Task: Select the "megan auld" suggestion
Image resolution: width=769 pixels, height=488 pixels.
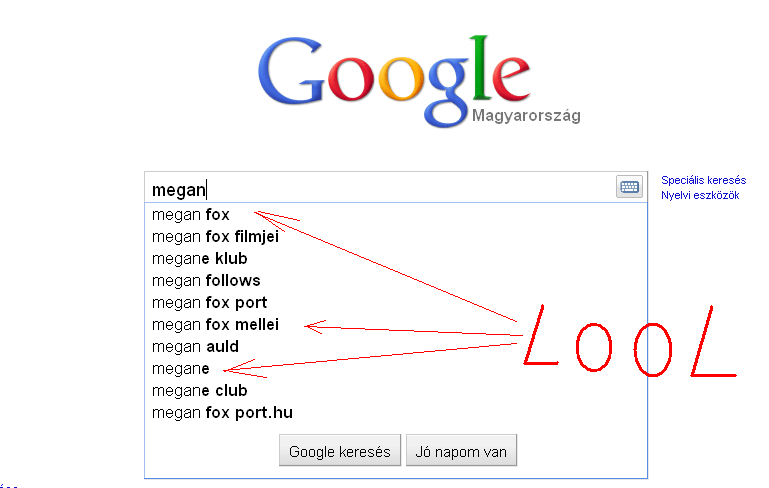Action: coord(195,347)
